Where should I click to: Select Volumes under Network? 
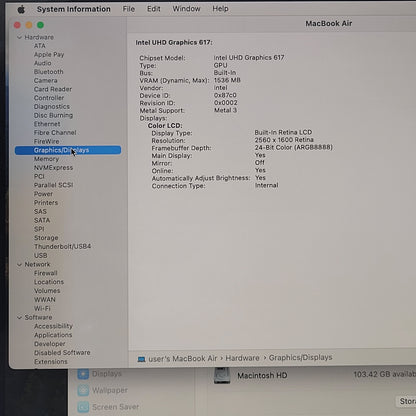click(x=47, y=291)
